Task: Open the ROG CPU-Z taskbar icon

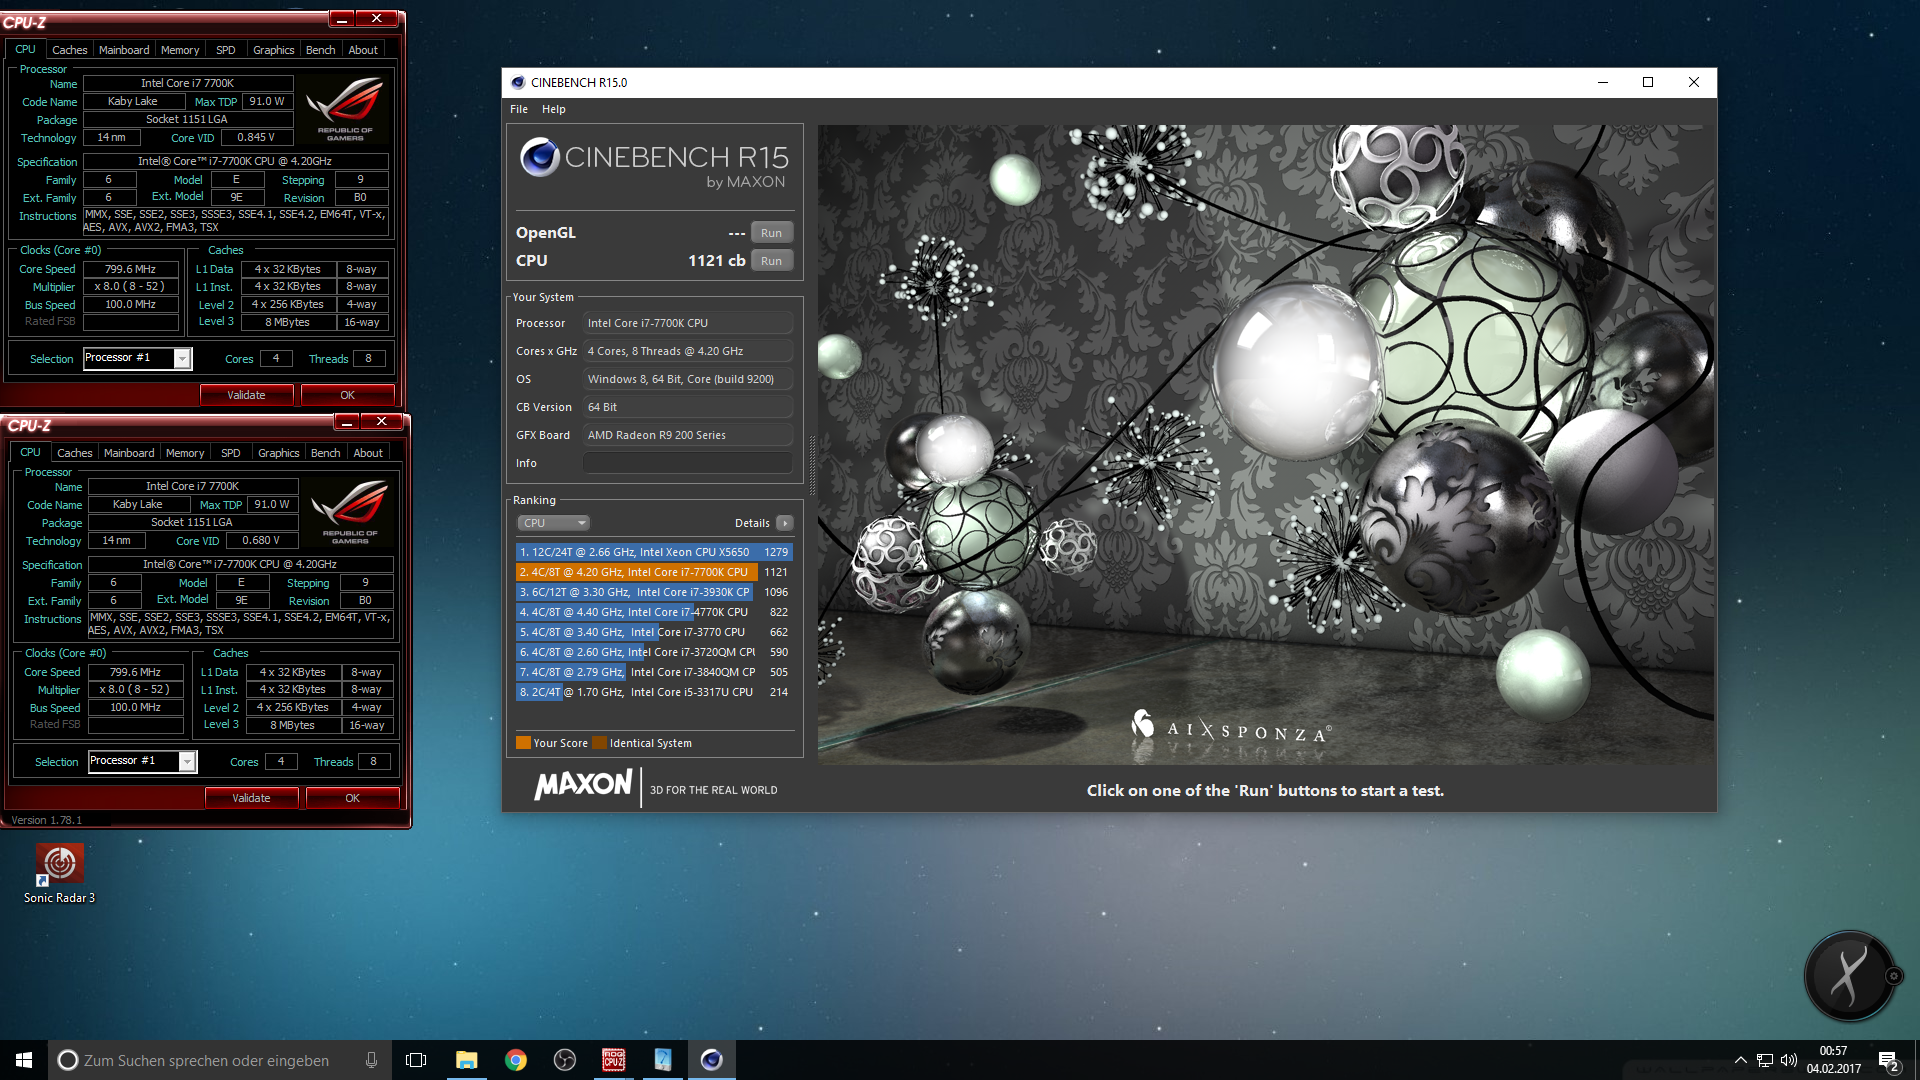Action: pos(613,1060)
